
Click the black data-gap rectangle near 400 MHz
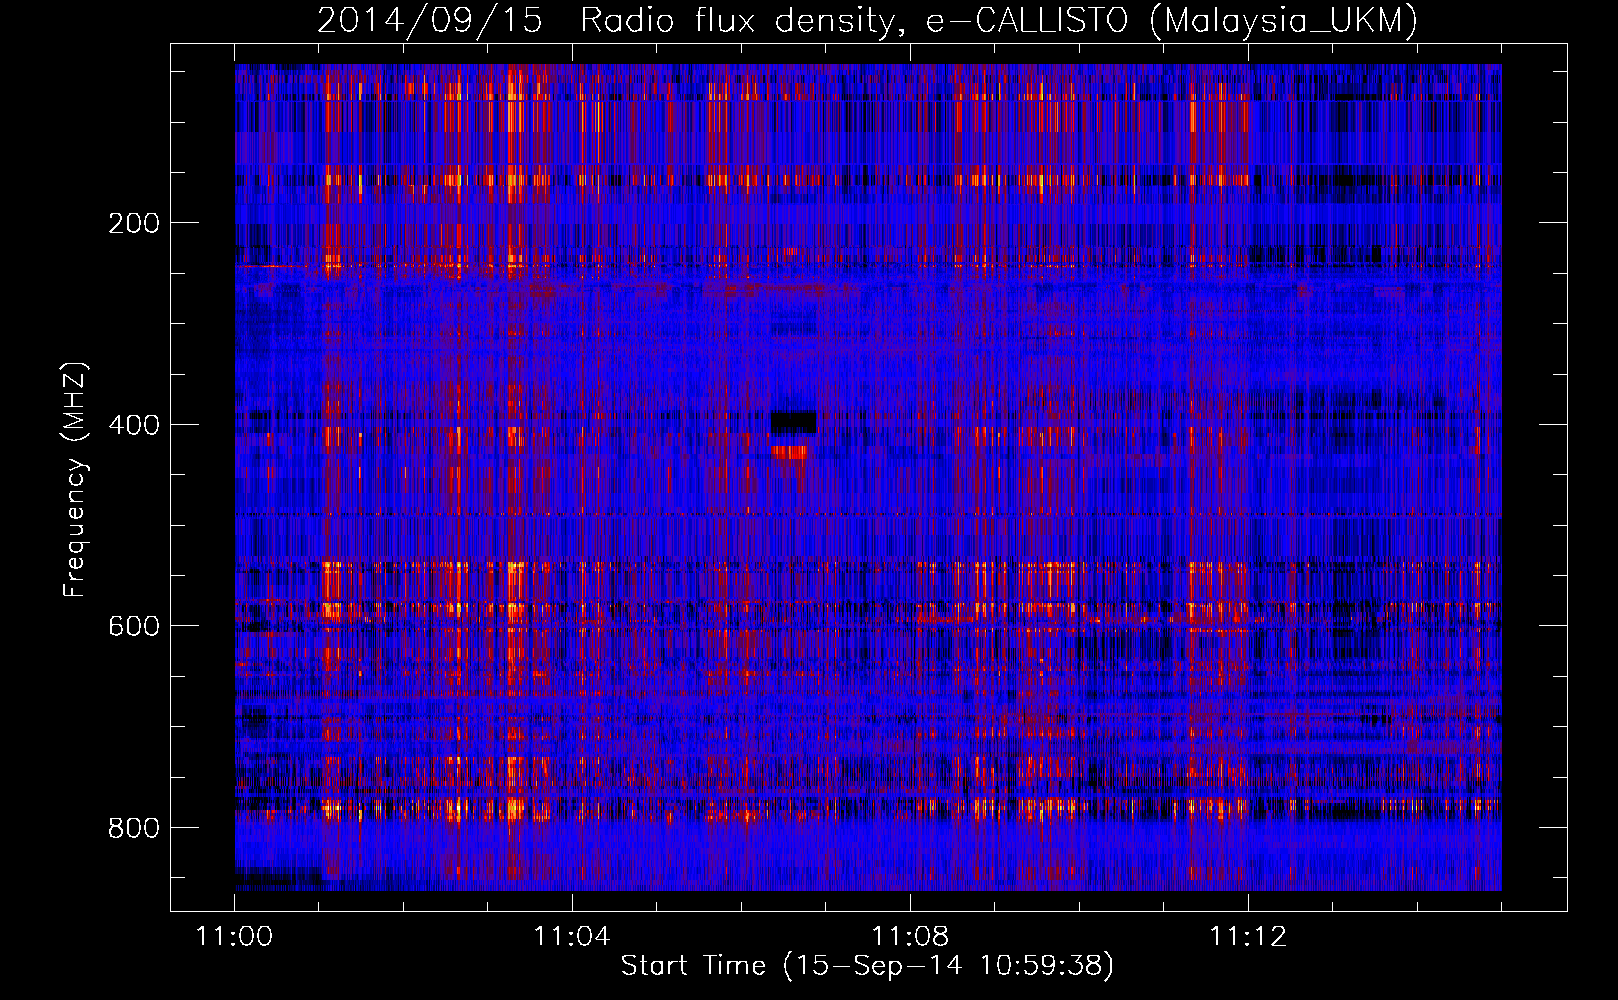(x=794, y=422)
